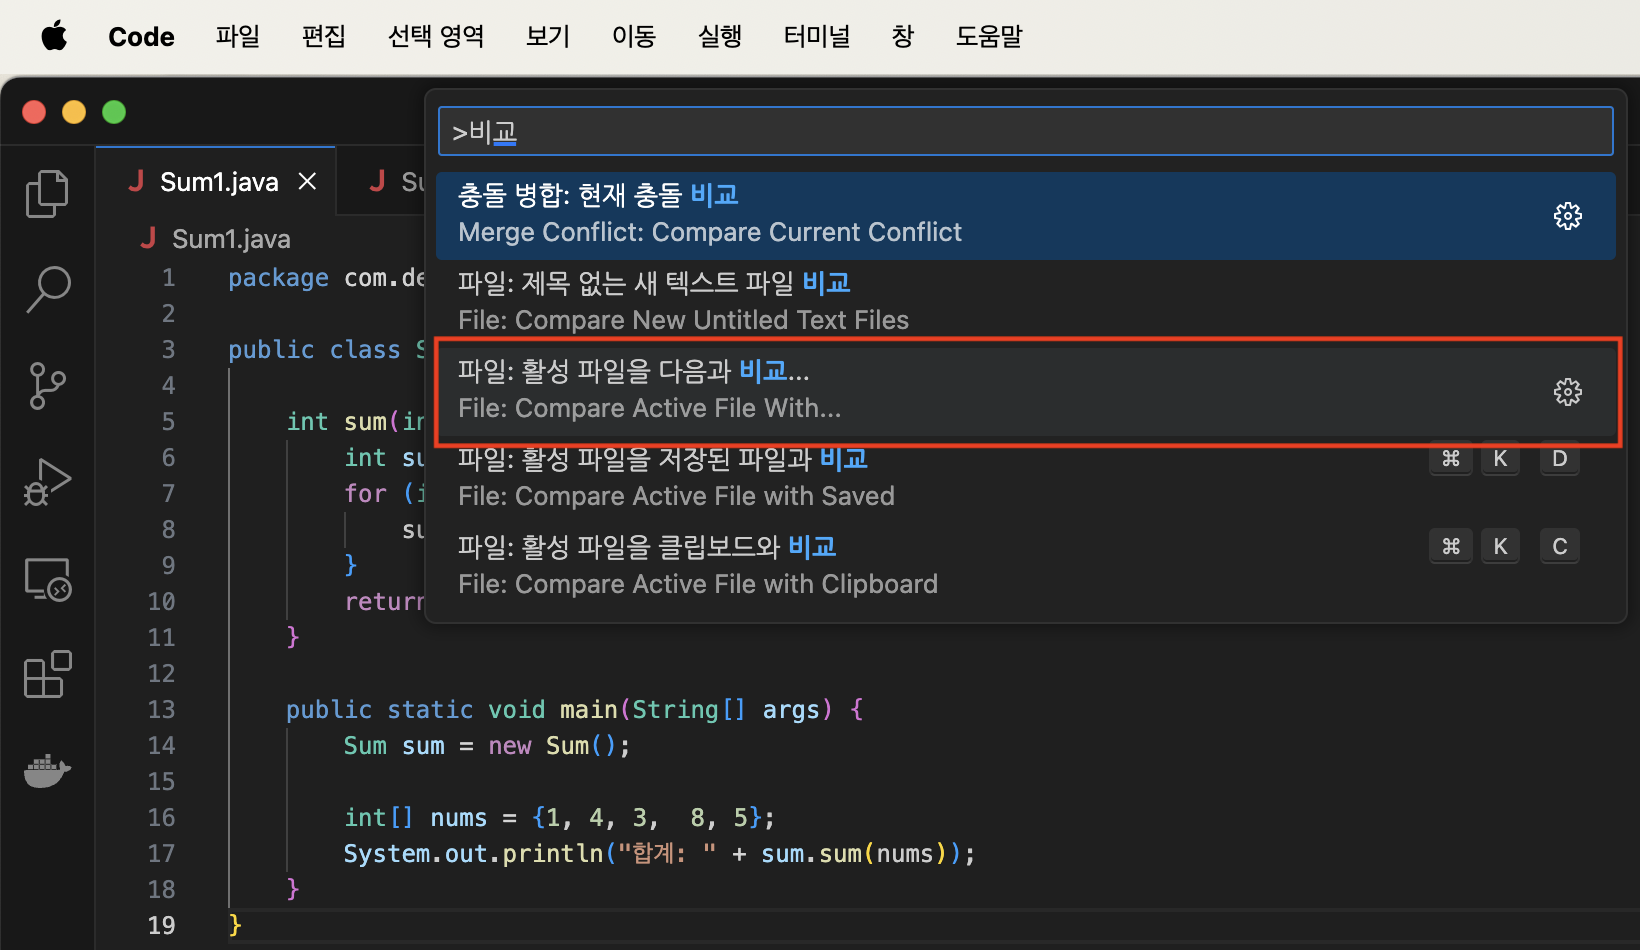
Task: Click the "합계: " string literal
Action: click(x=667, y=853)
